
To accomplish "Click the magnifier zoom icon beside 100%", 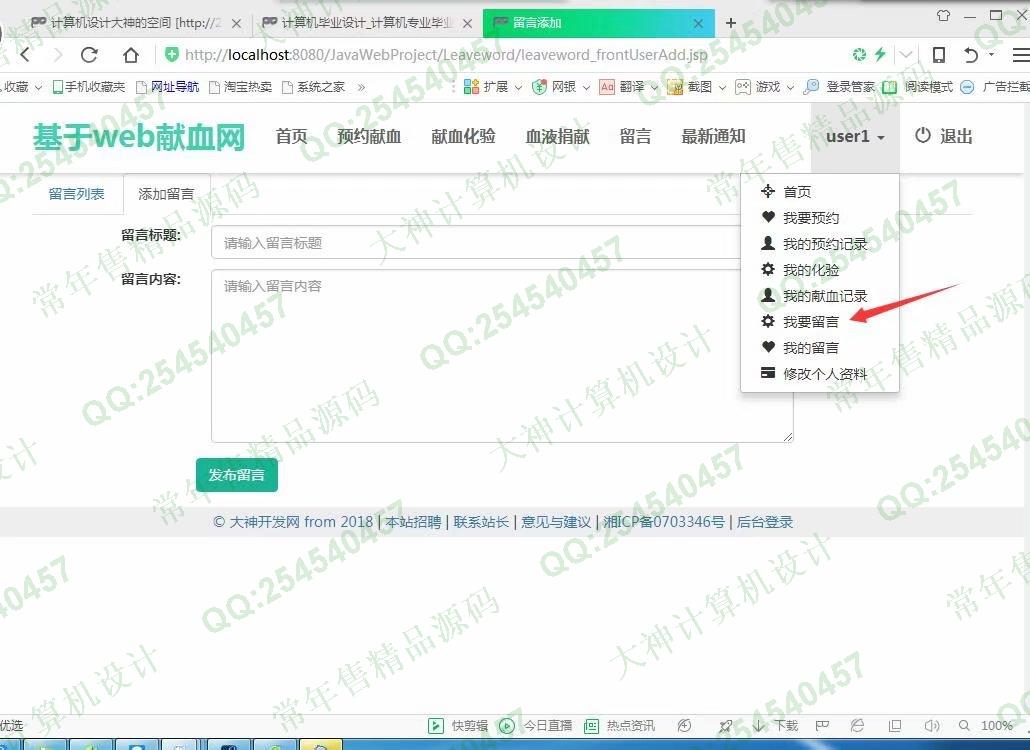I will 964,726.
